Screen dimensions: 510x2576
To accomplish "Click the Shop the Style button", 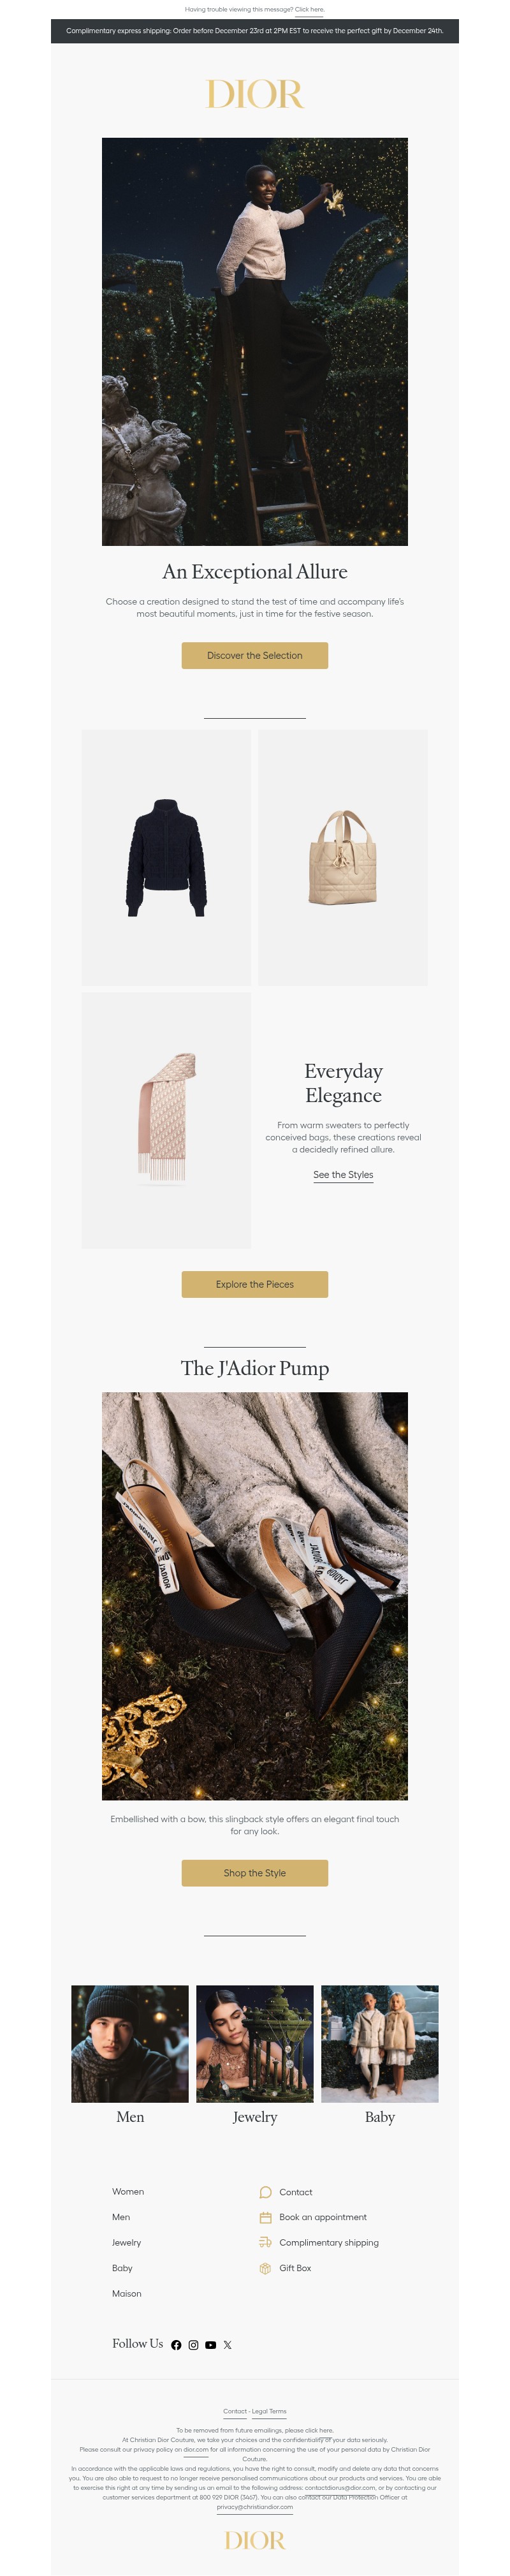I will pos(255,1873).
